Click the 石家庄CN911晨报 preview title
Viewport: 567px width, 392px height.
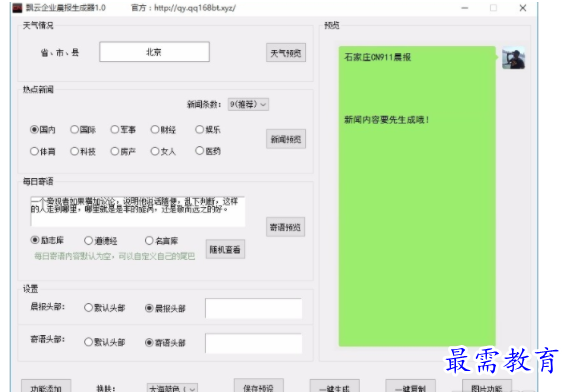pos(378,57)
